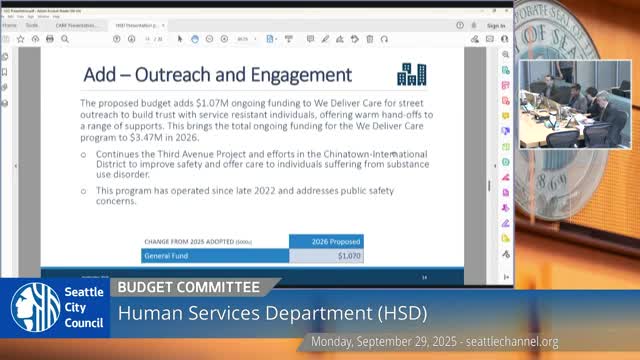This screenshot has width=640, height=360.
Task: Open the Help question mark icon
Action: [x=460, y=25]
